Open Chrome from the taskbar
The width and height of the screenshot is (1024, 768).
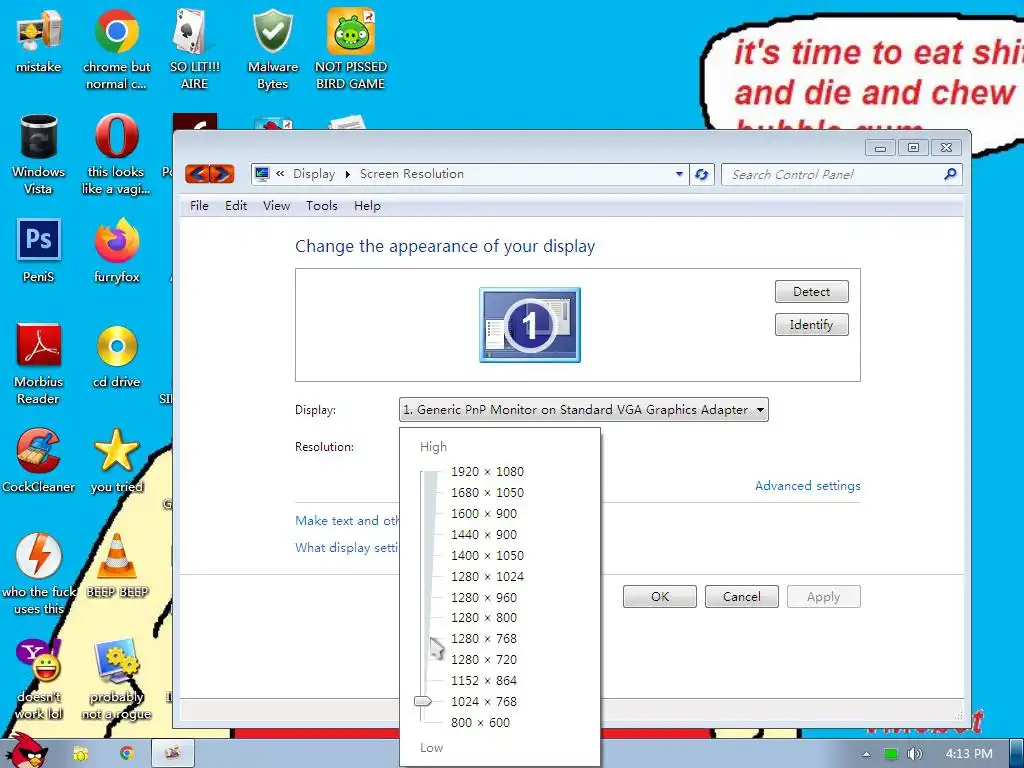pyautogui.click(x=127, y=753)
